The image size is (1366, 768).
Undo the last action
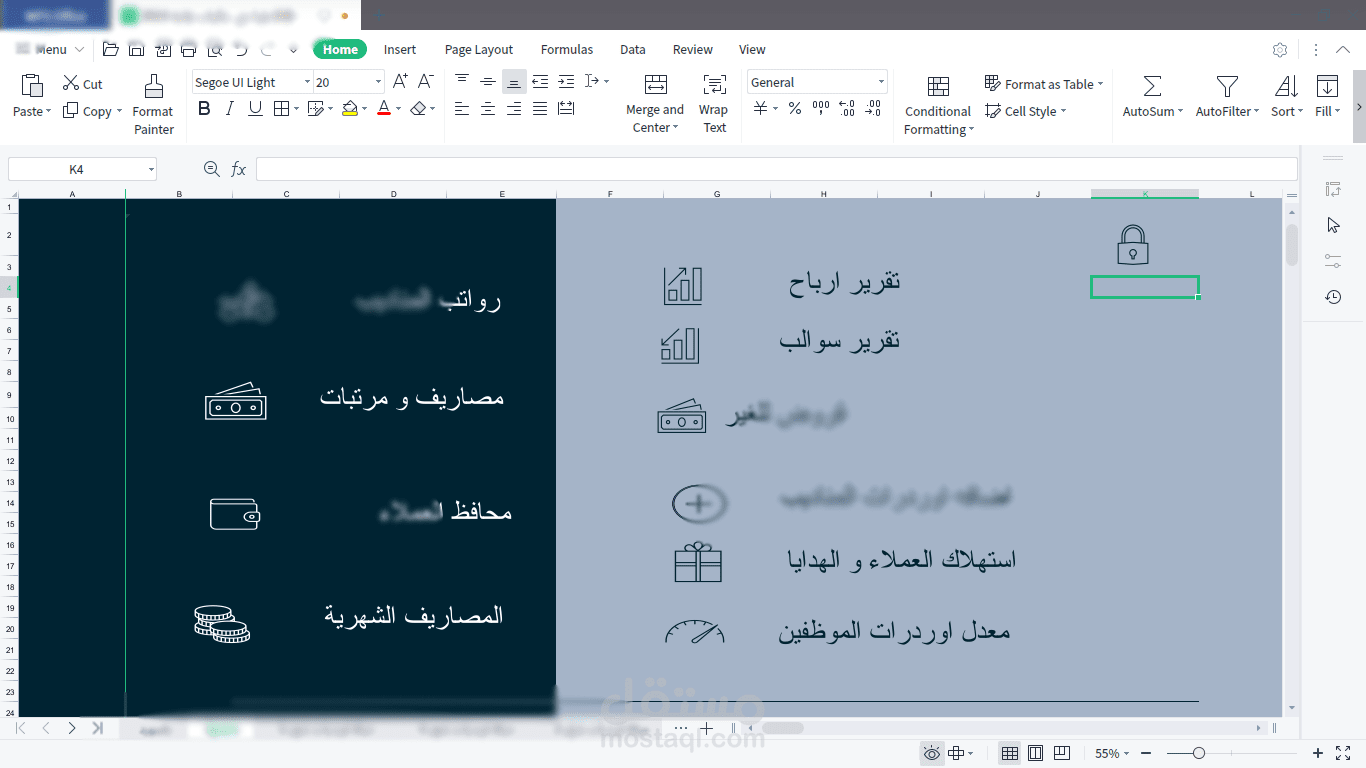pos(241,49)
